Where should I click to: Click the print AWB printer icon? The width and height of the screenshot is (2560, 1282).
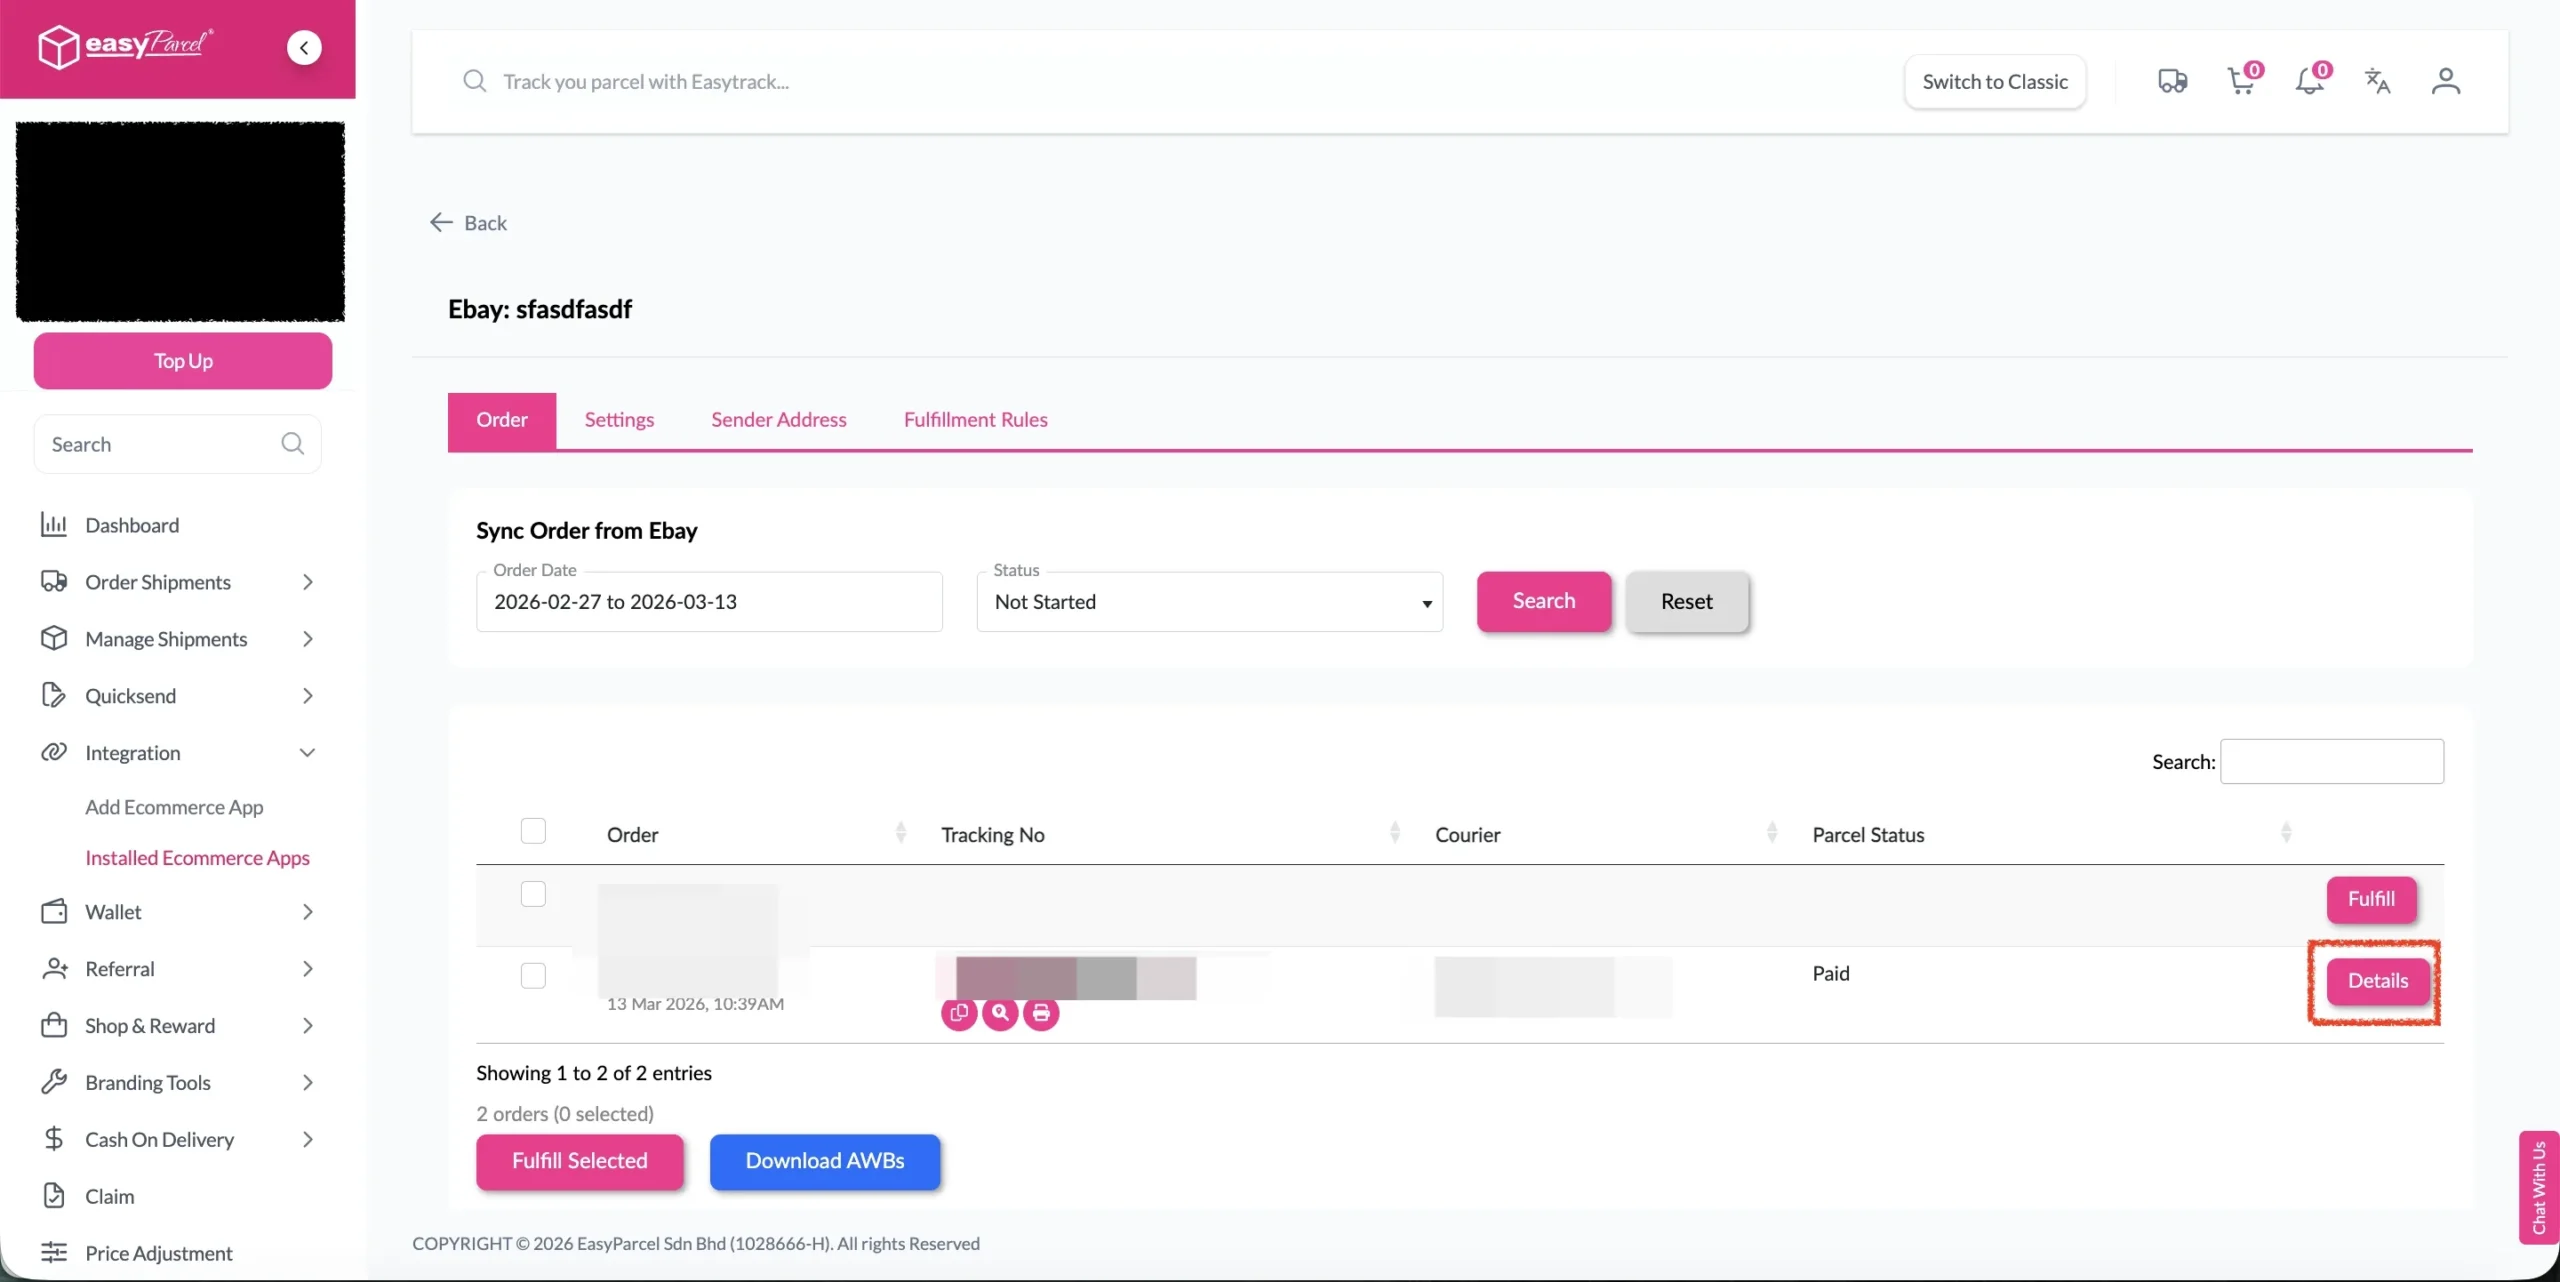1041,1013
